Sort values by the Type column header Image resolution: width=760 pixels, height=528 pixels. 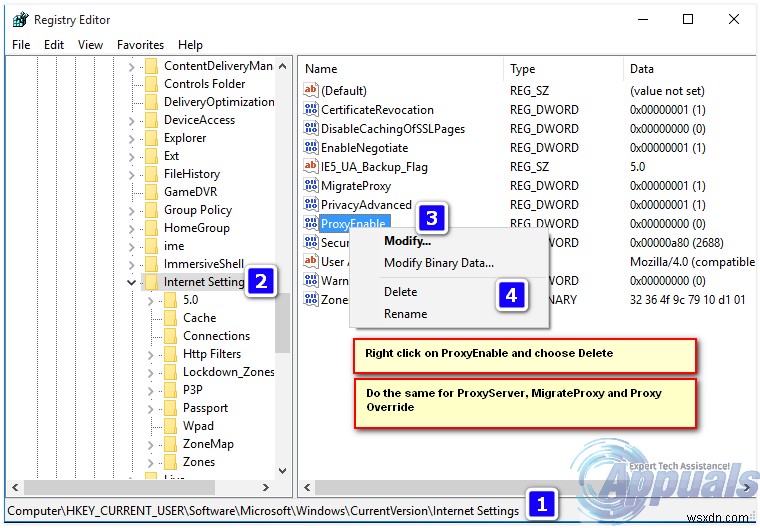tap(563, 69)
